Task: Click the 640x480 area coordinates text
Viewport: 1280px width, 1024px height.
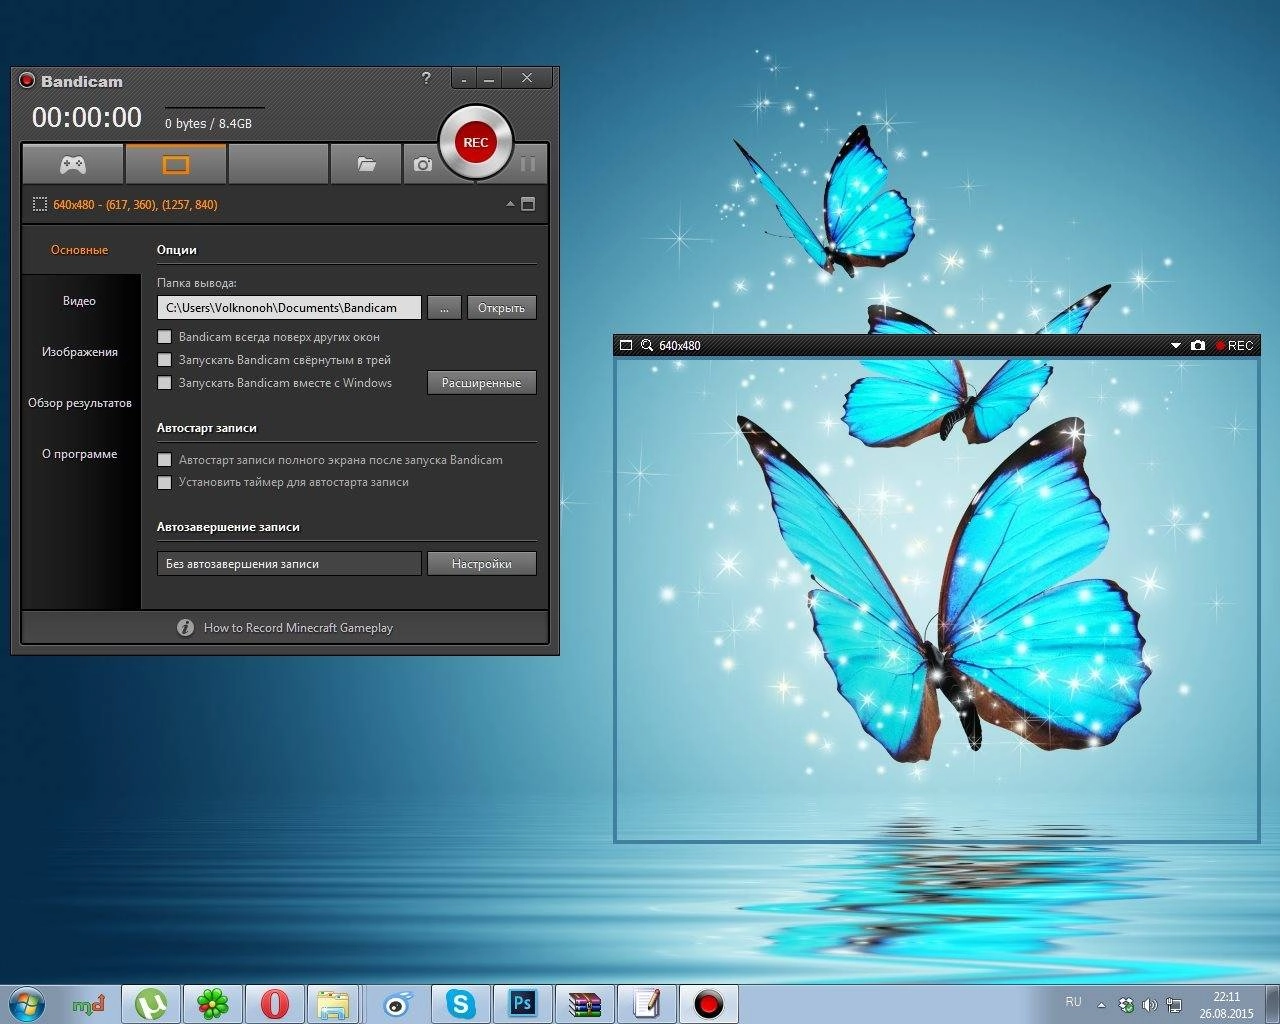Action: (135, 204)
